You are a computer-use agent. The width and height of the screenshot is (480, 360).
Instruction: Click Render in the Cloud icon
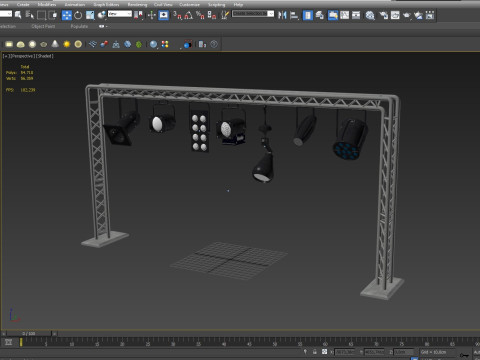pos(418,15)
